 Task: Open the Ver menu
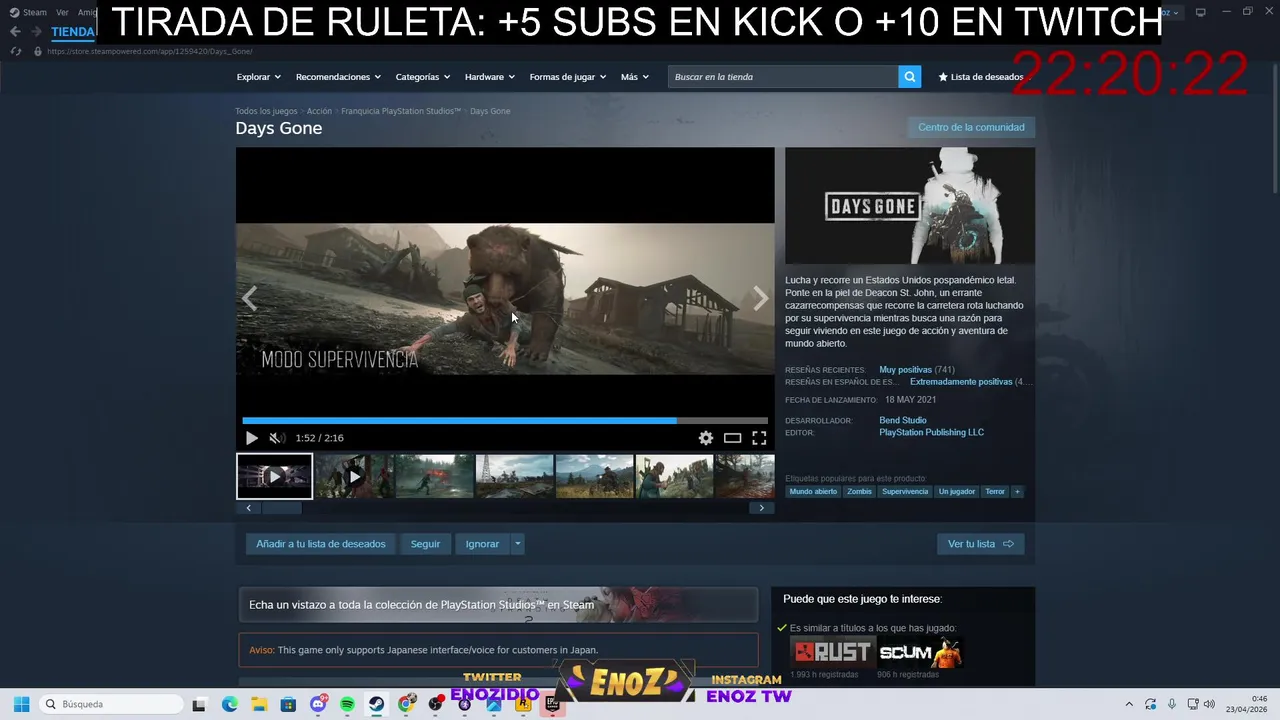tap(63, 13)
